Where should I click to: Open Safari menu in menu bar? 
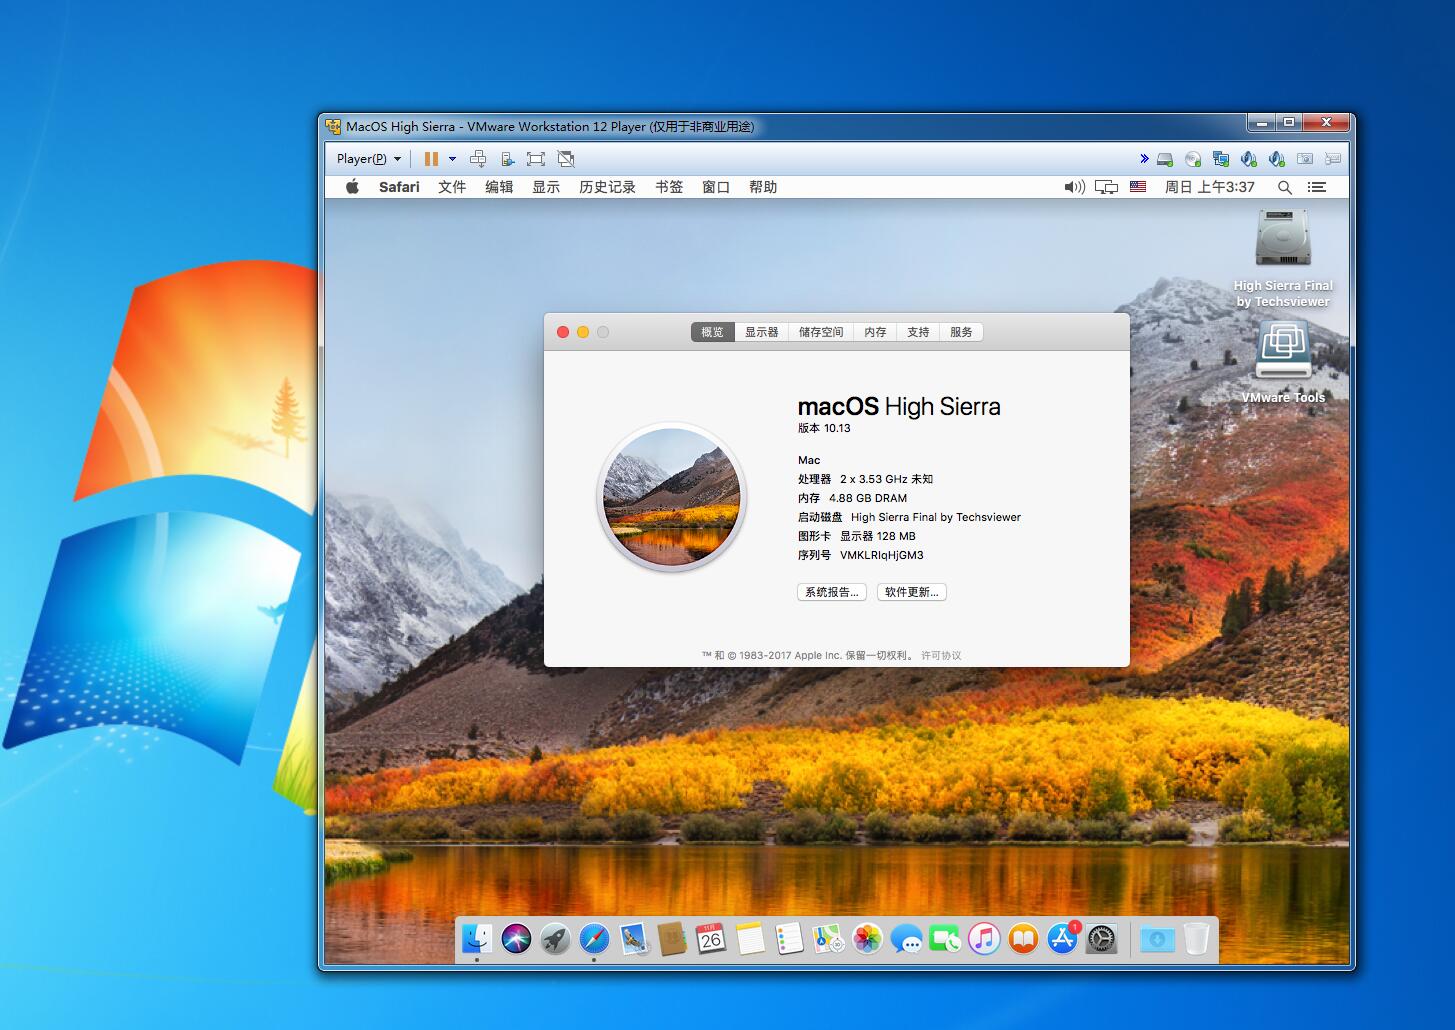[x=399, y=187]
